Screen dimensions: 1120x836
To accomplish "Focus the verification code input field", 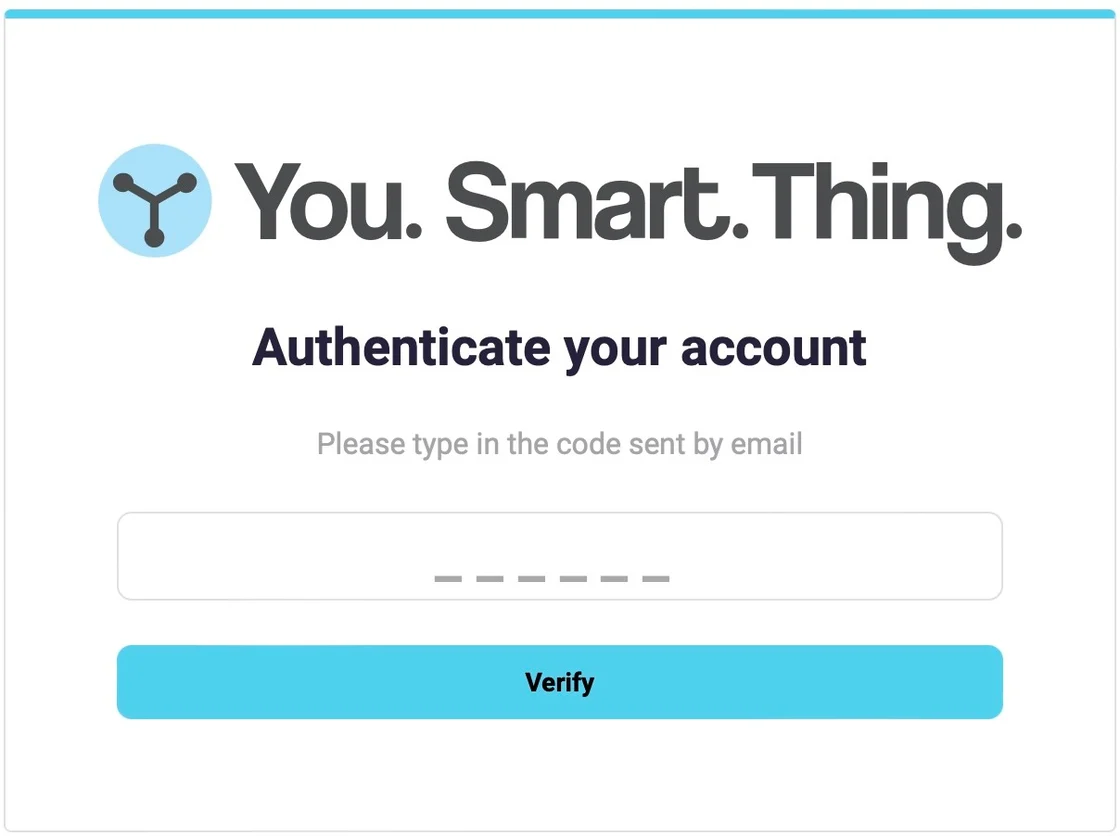I will click(x=559, y=556).
